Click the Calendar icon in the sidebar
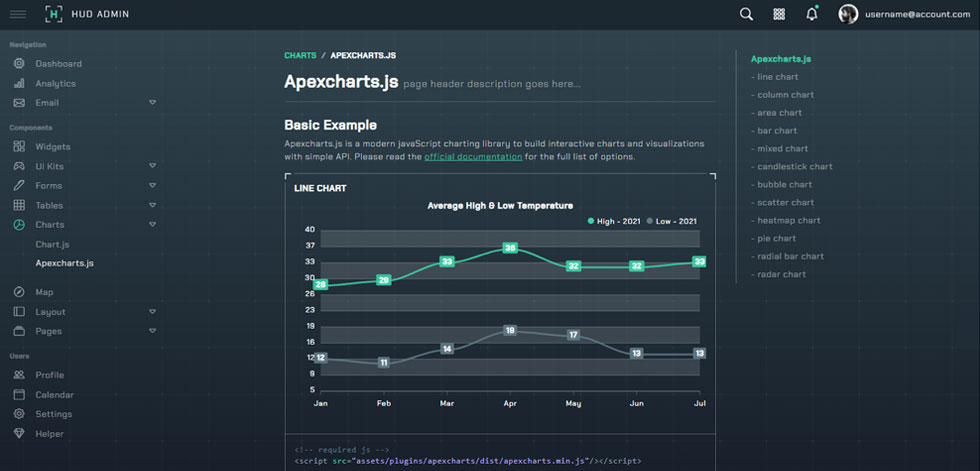Image resolution: width=980 pixels, height=471 pixels. tap(19, 394)
